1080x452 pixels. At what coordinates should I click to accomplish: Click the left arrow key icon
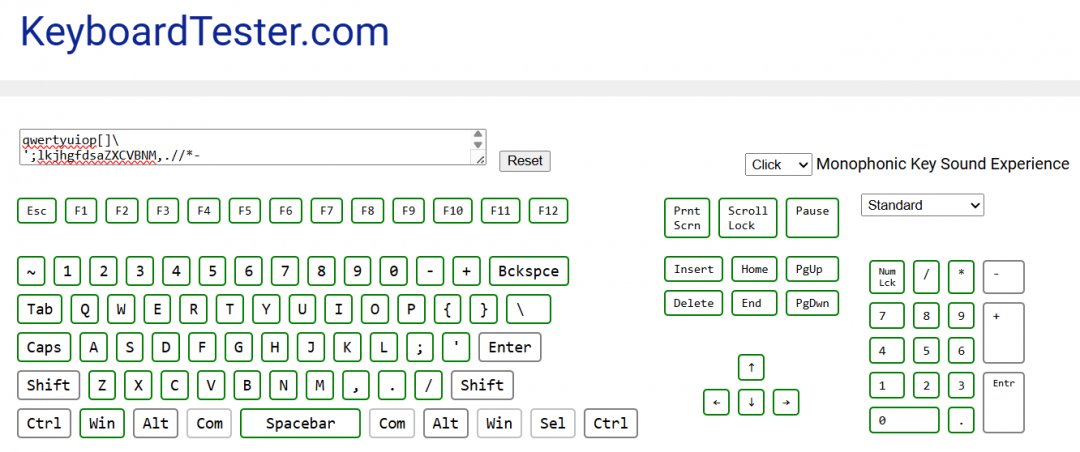[x=716, y=402]
